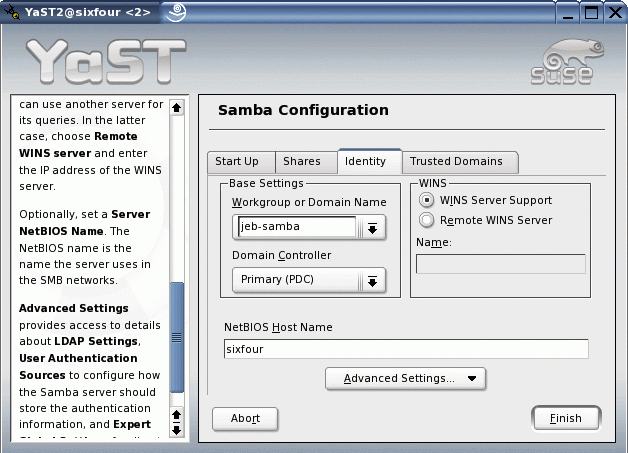This screenshot has width=628, height=453.
Task: Select Remote WINS Server radio button
Action: (426, 220)
